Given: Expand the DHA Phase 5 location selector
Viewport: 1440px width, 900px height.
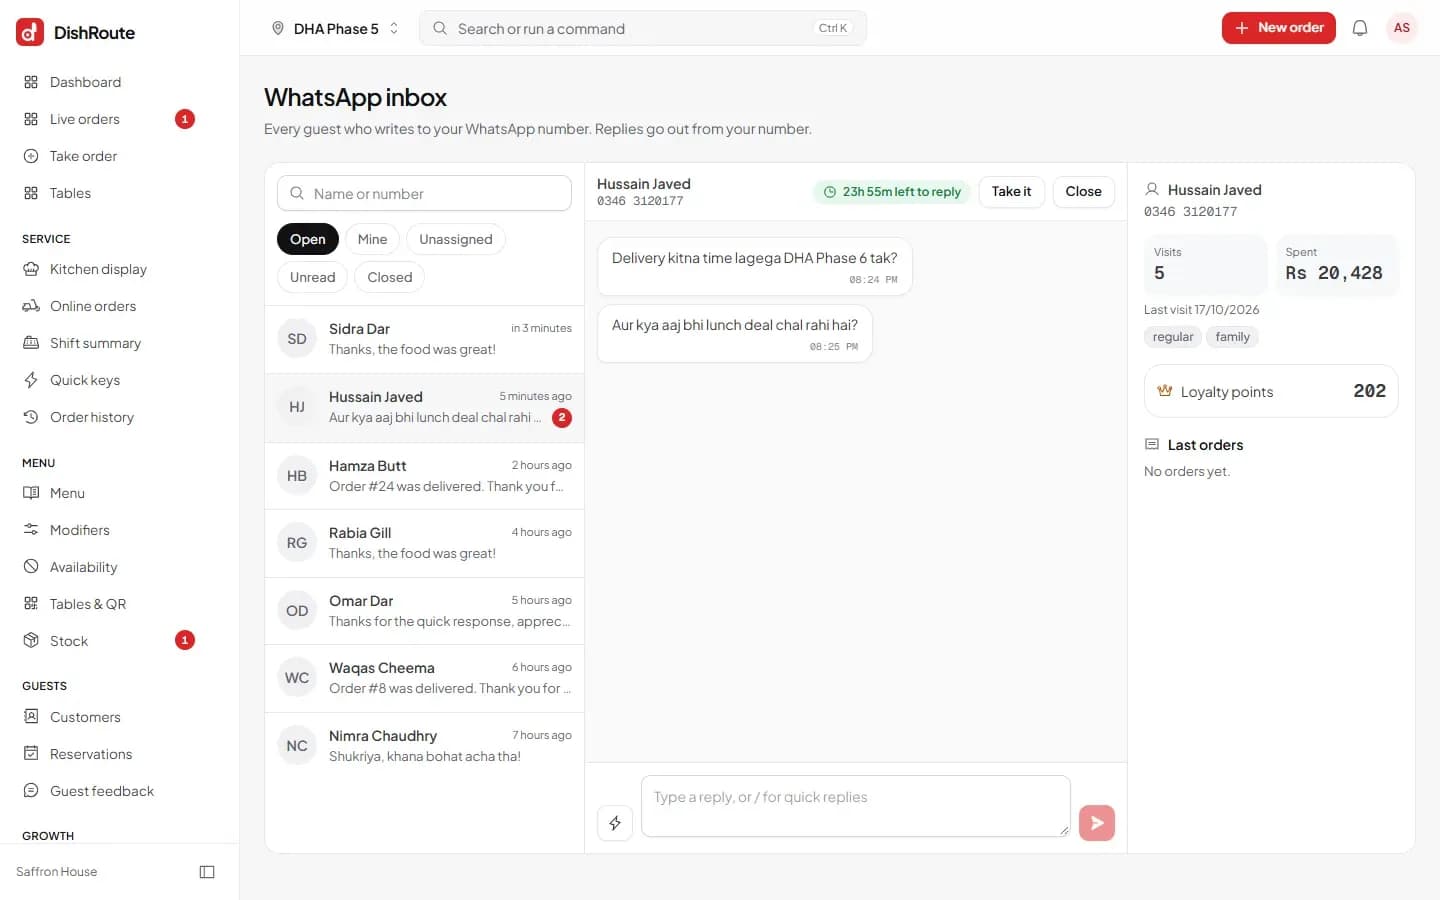Looking at the screenshot, I should click(x=335, y=28).
